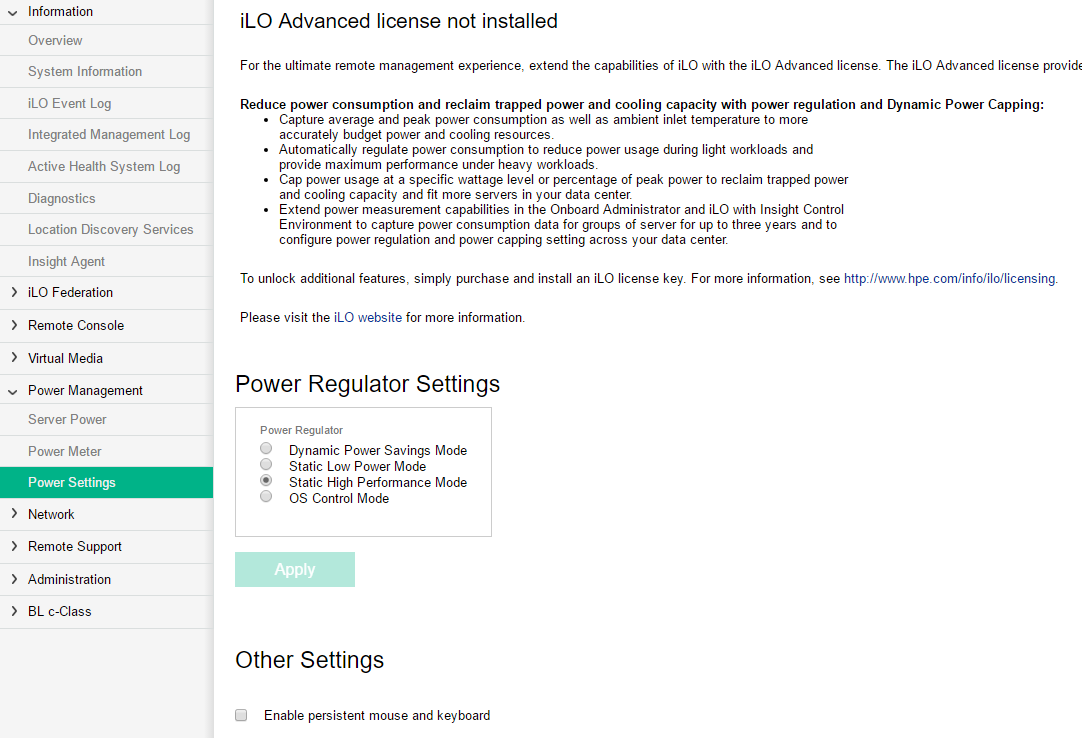The height and width of the screenshot is (738, 1082).
Task: Choose Static Low Power Mode option
Action: [266, 465]
